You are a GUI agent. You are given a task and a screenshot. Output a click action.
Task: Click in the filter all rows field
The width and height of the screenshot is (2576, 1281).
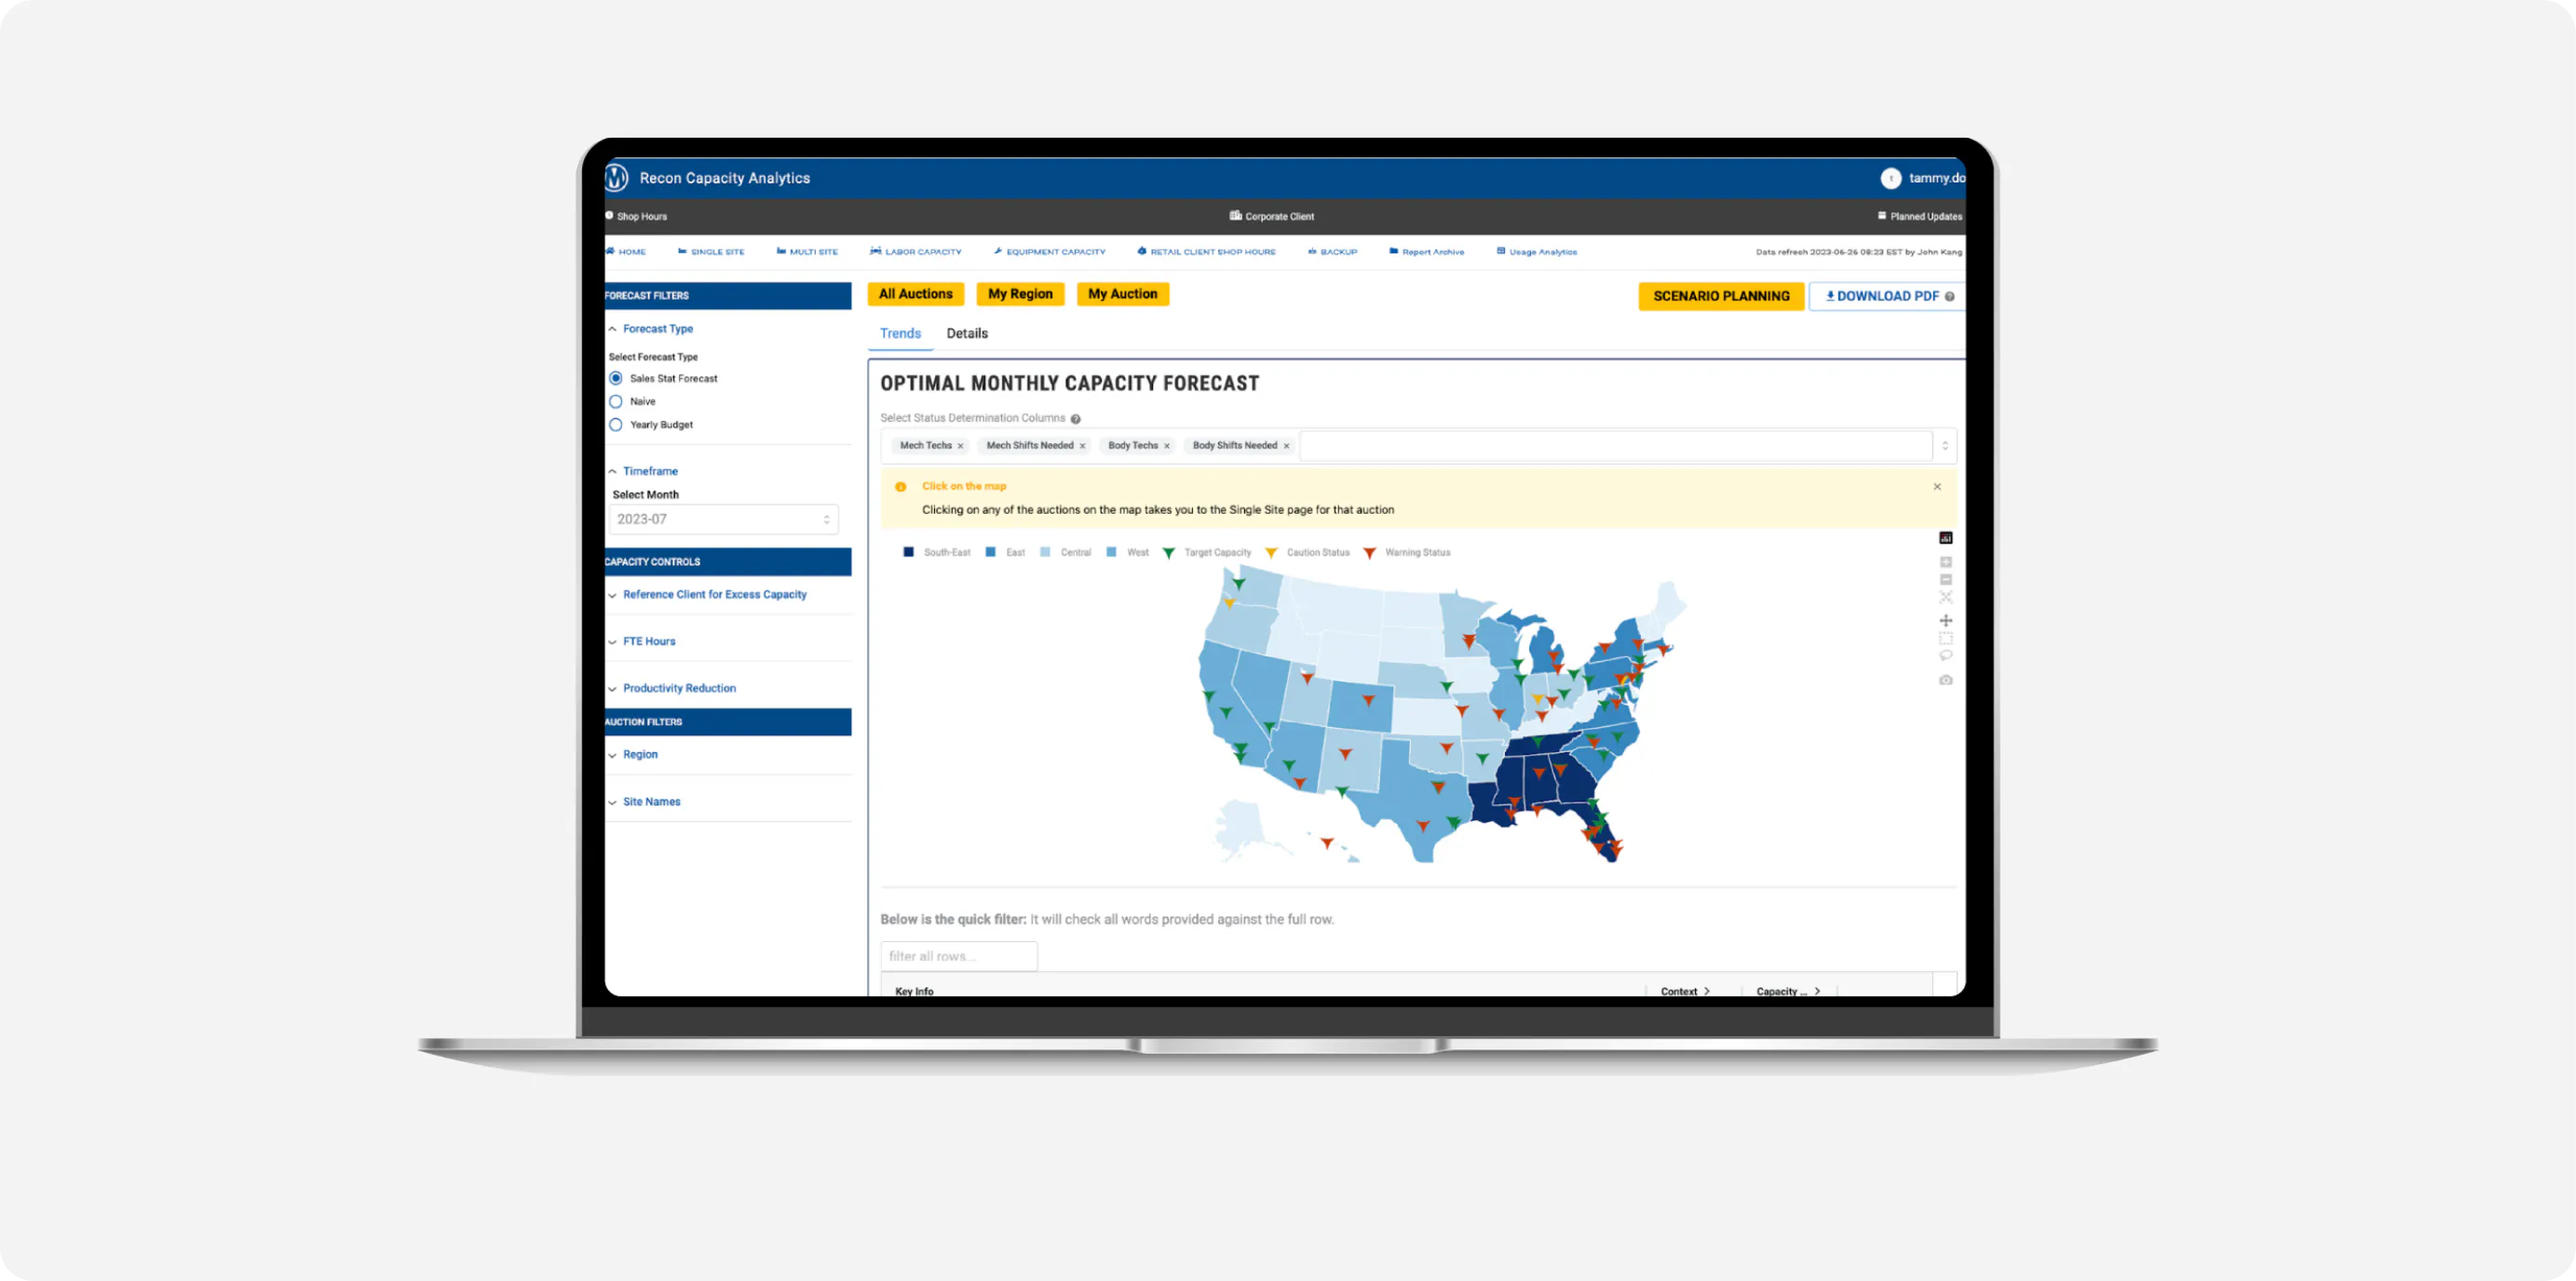pos(958,957)
